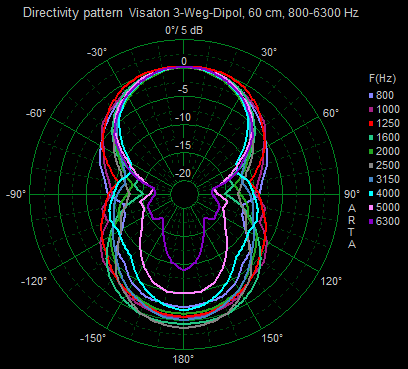Click the '60°' angle label
The width and height of the screenshot is (408, 369).
click(330, 113)
